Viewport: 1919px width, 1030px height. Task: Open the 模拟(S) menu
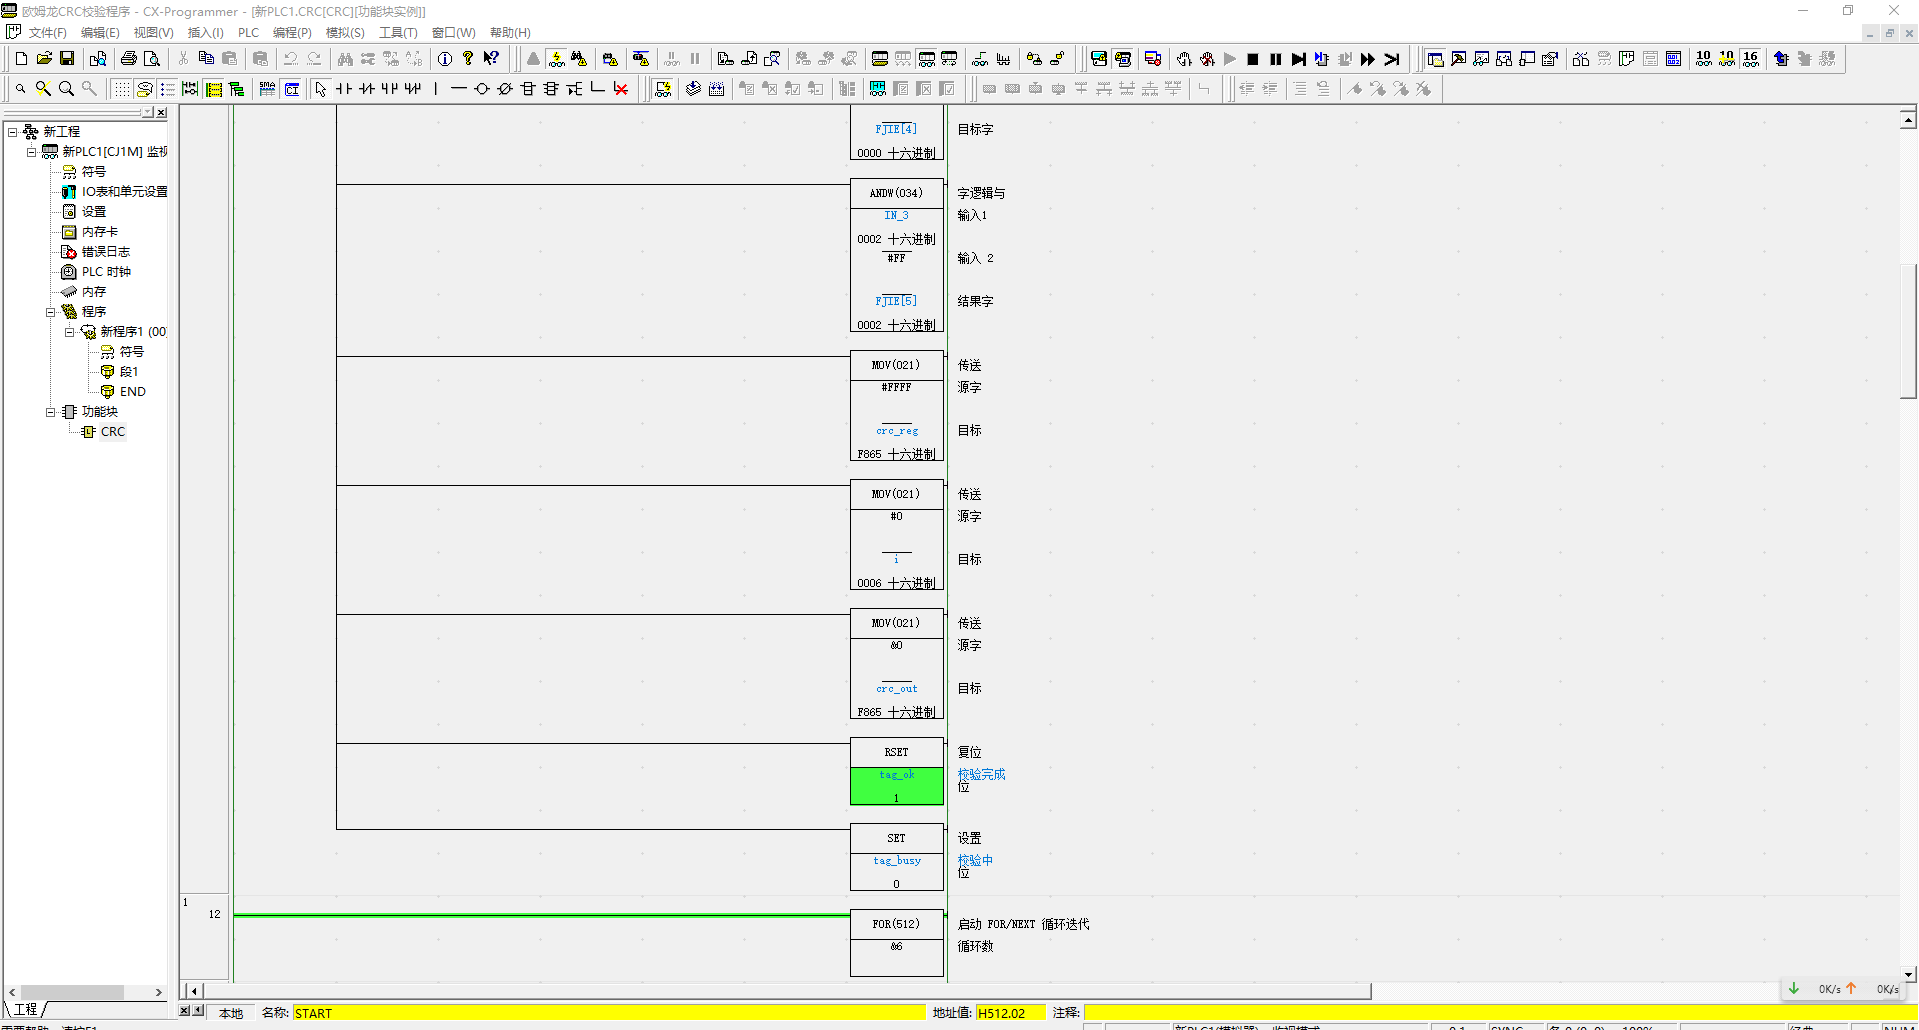pos(345,33)
